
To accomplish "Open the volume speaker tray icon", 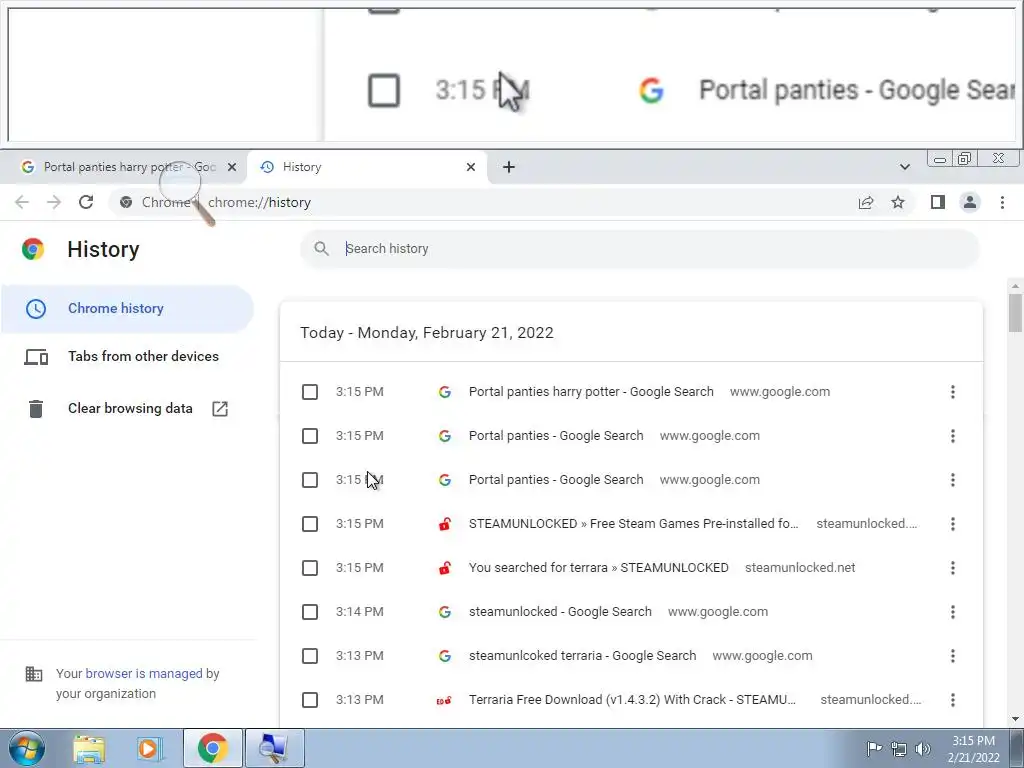I will [x=922, y=748].
